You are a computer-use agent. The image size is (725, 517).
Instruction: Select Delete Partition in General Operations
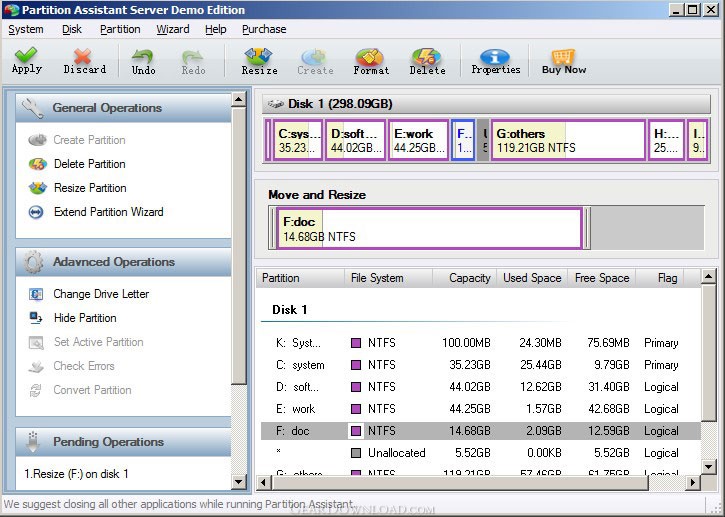pos(89,164)
